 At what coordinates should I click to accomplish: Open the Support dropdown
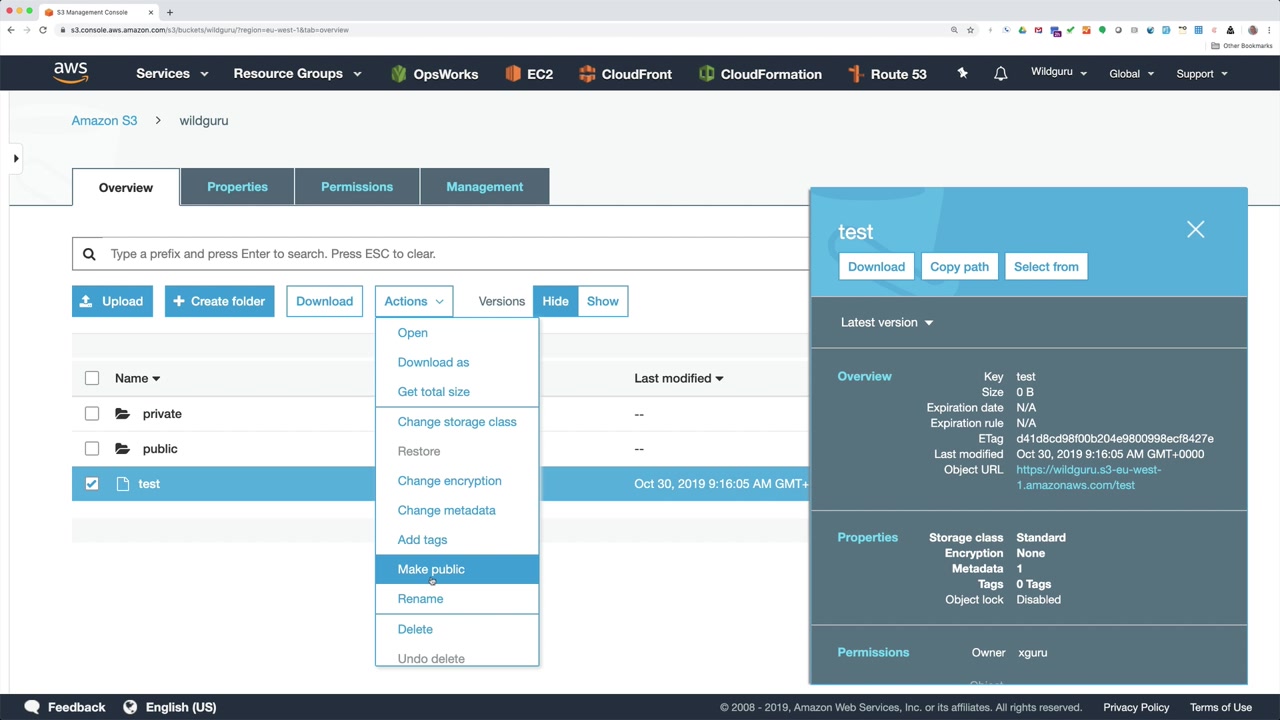click(x=1202, y=74)
